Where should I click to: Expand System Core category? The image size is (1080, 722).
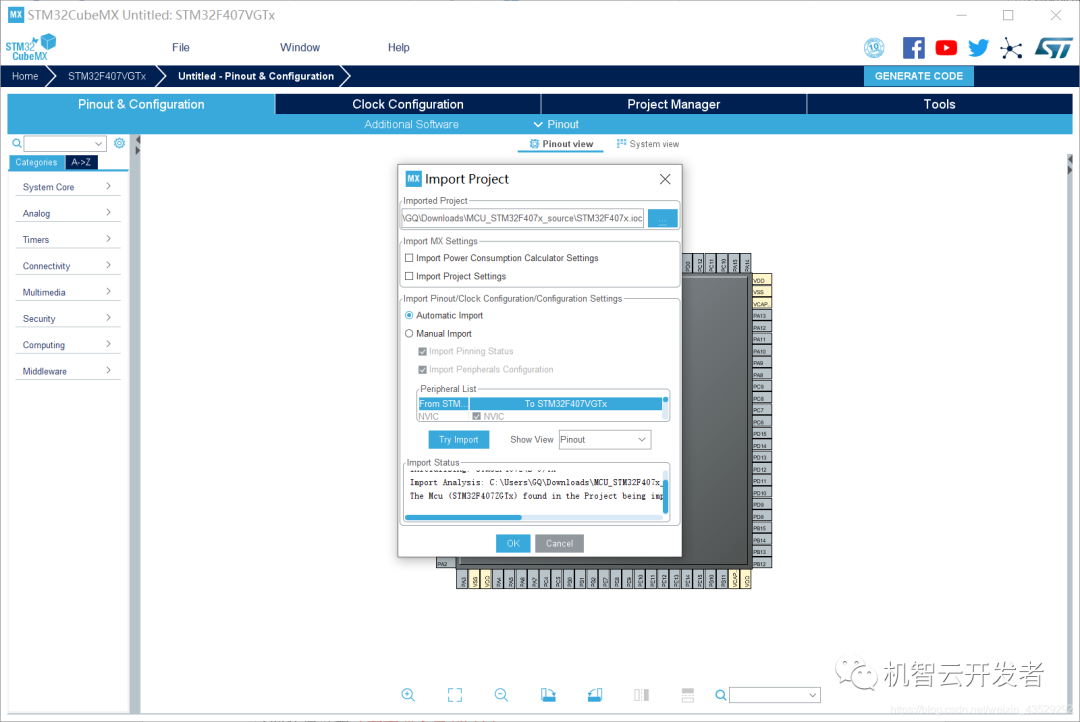(68, 187)
